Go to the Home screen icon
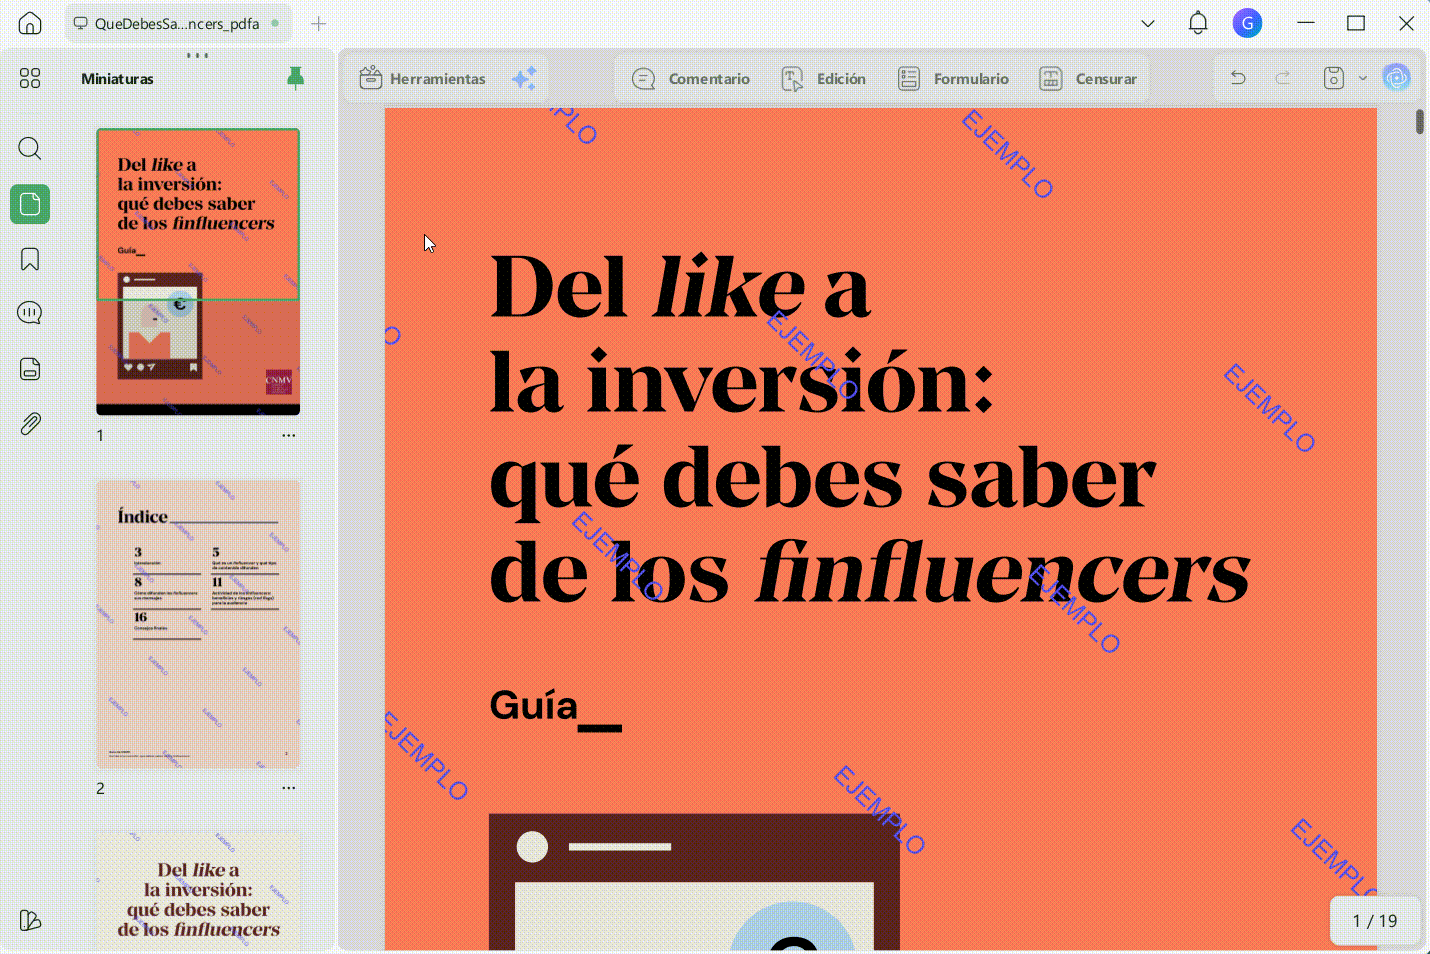 click(30, 23)
